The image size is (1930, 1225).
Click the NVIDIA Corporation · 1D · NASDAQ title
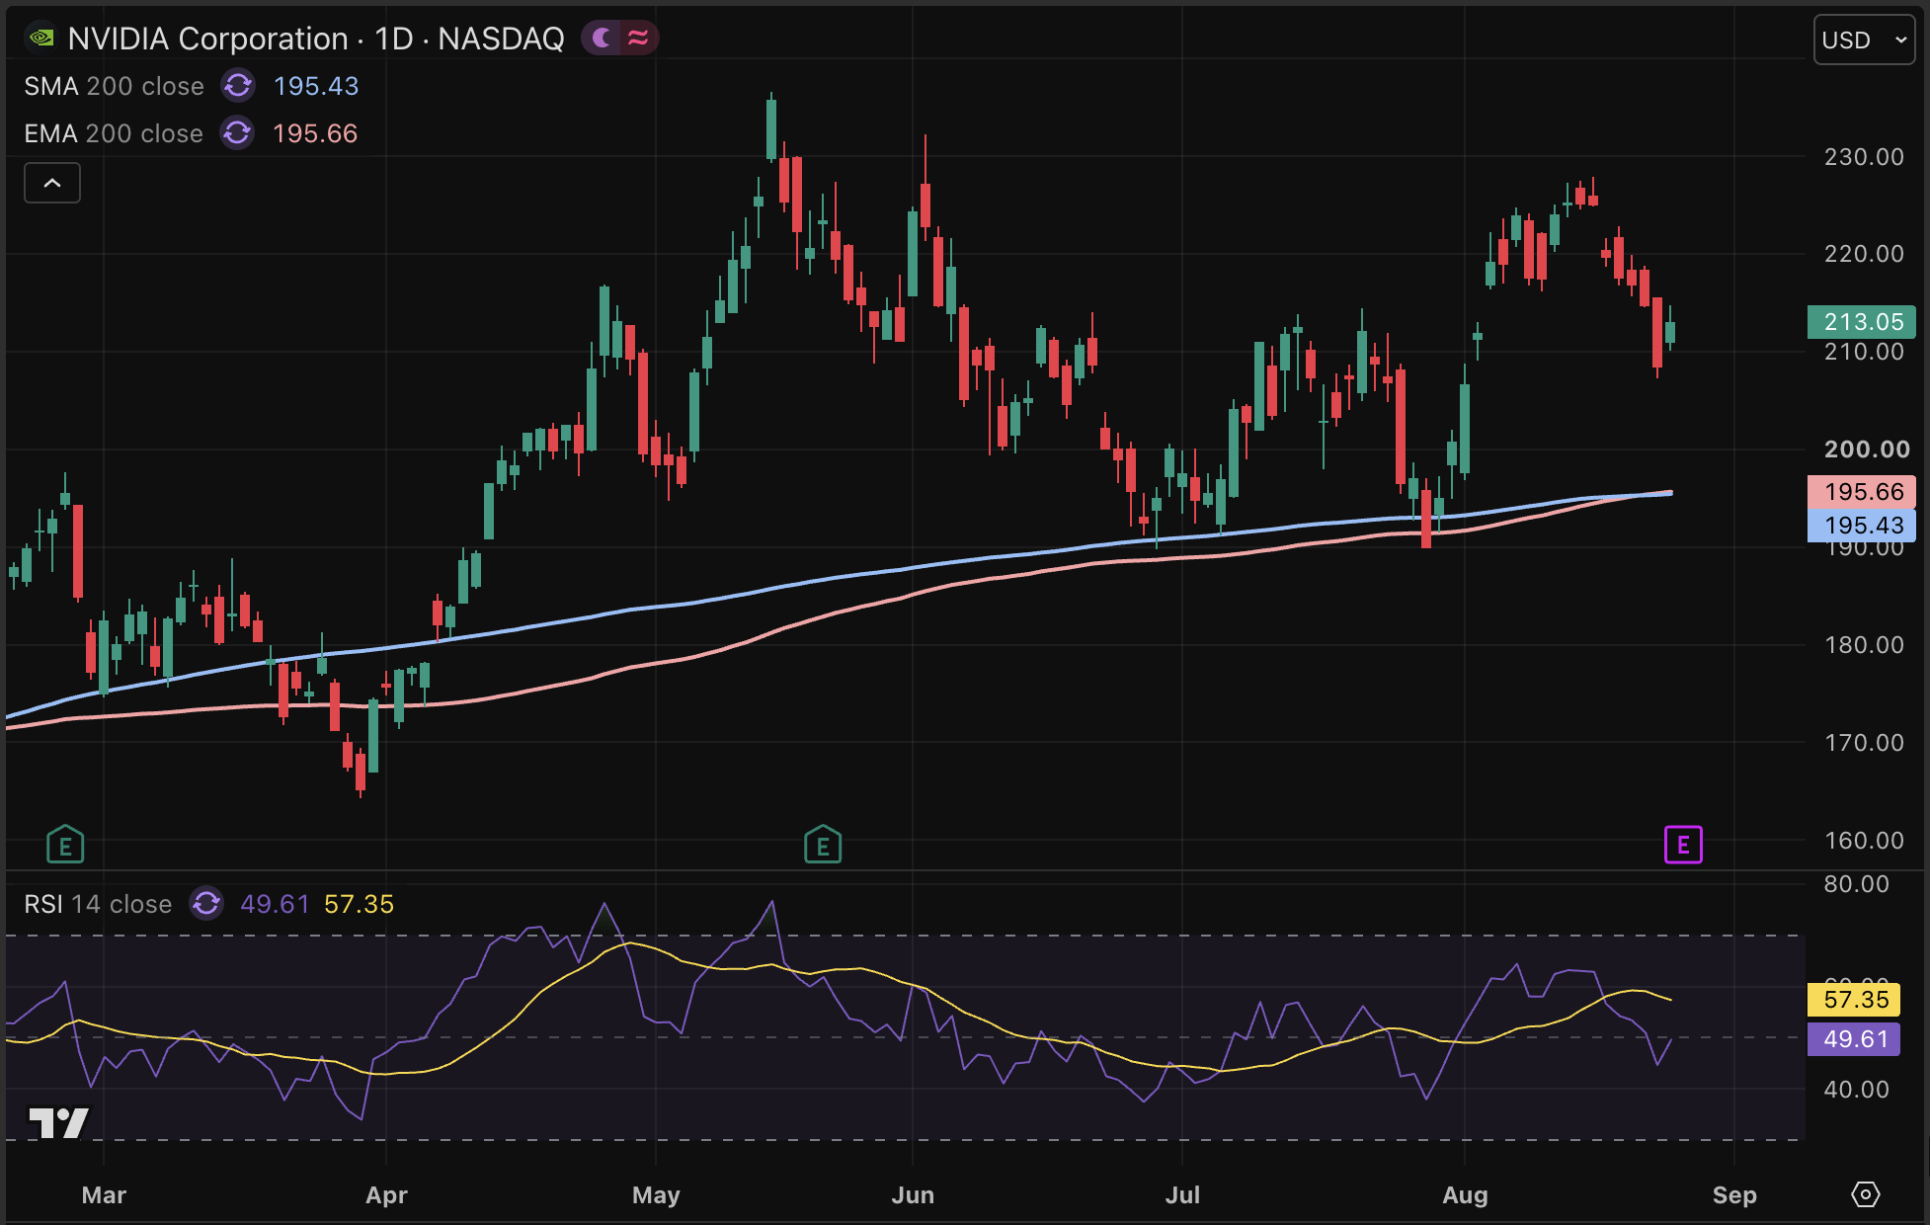point(316,38)
